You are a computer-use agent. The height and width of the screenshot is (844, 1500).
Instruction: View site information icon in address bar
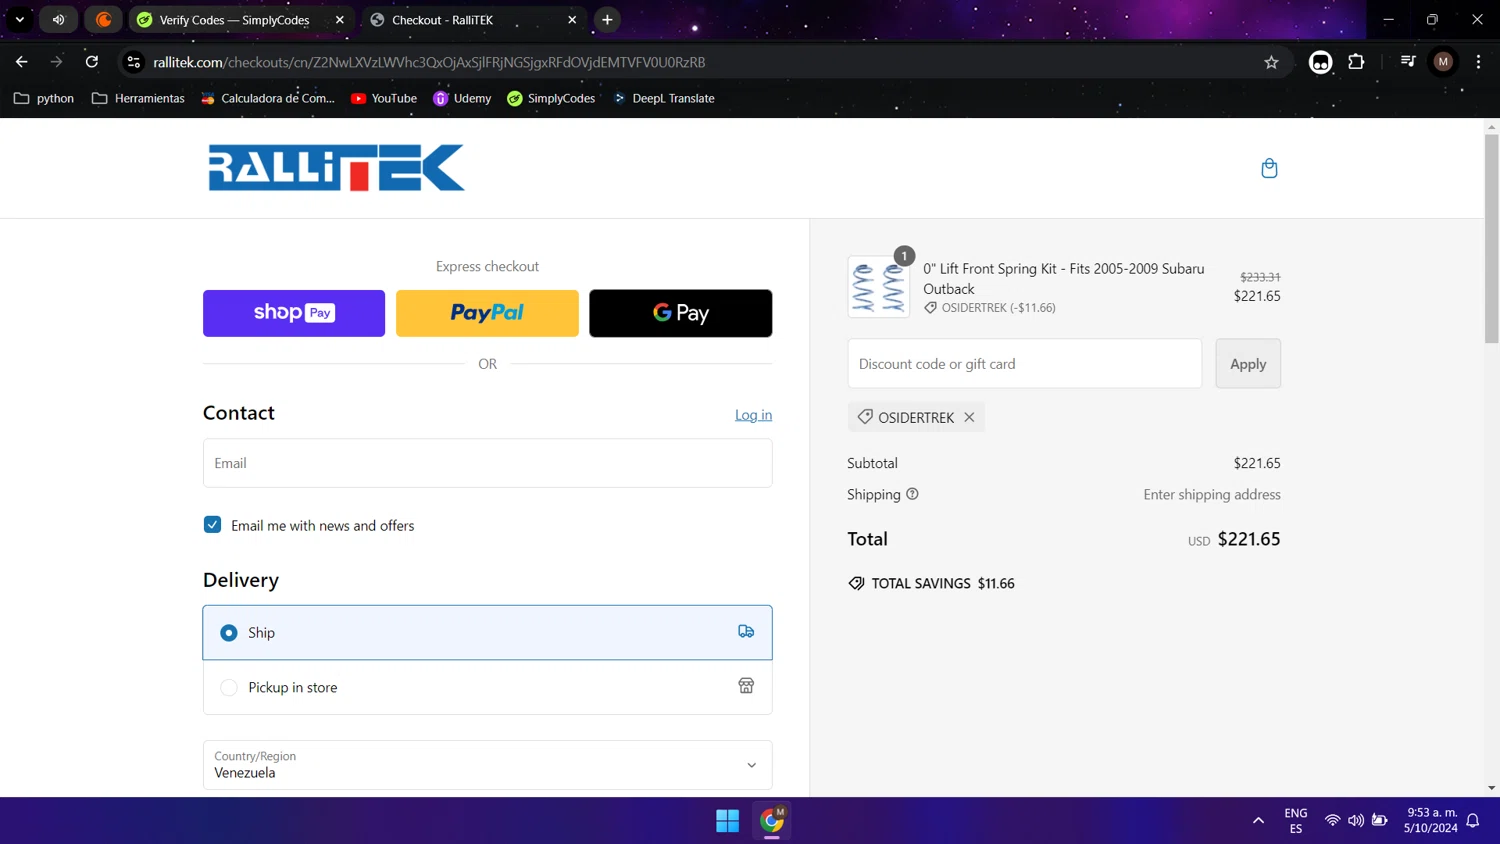pyautogui.click(x=134, y=62)
